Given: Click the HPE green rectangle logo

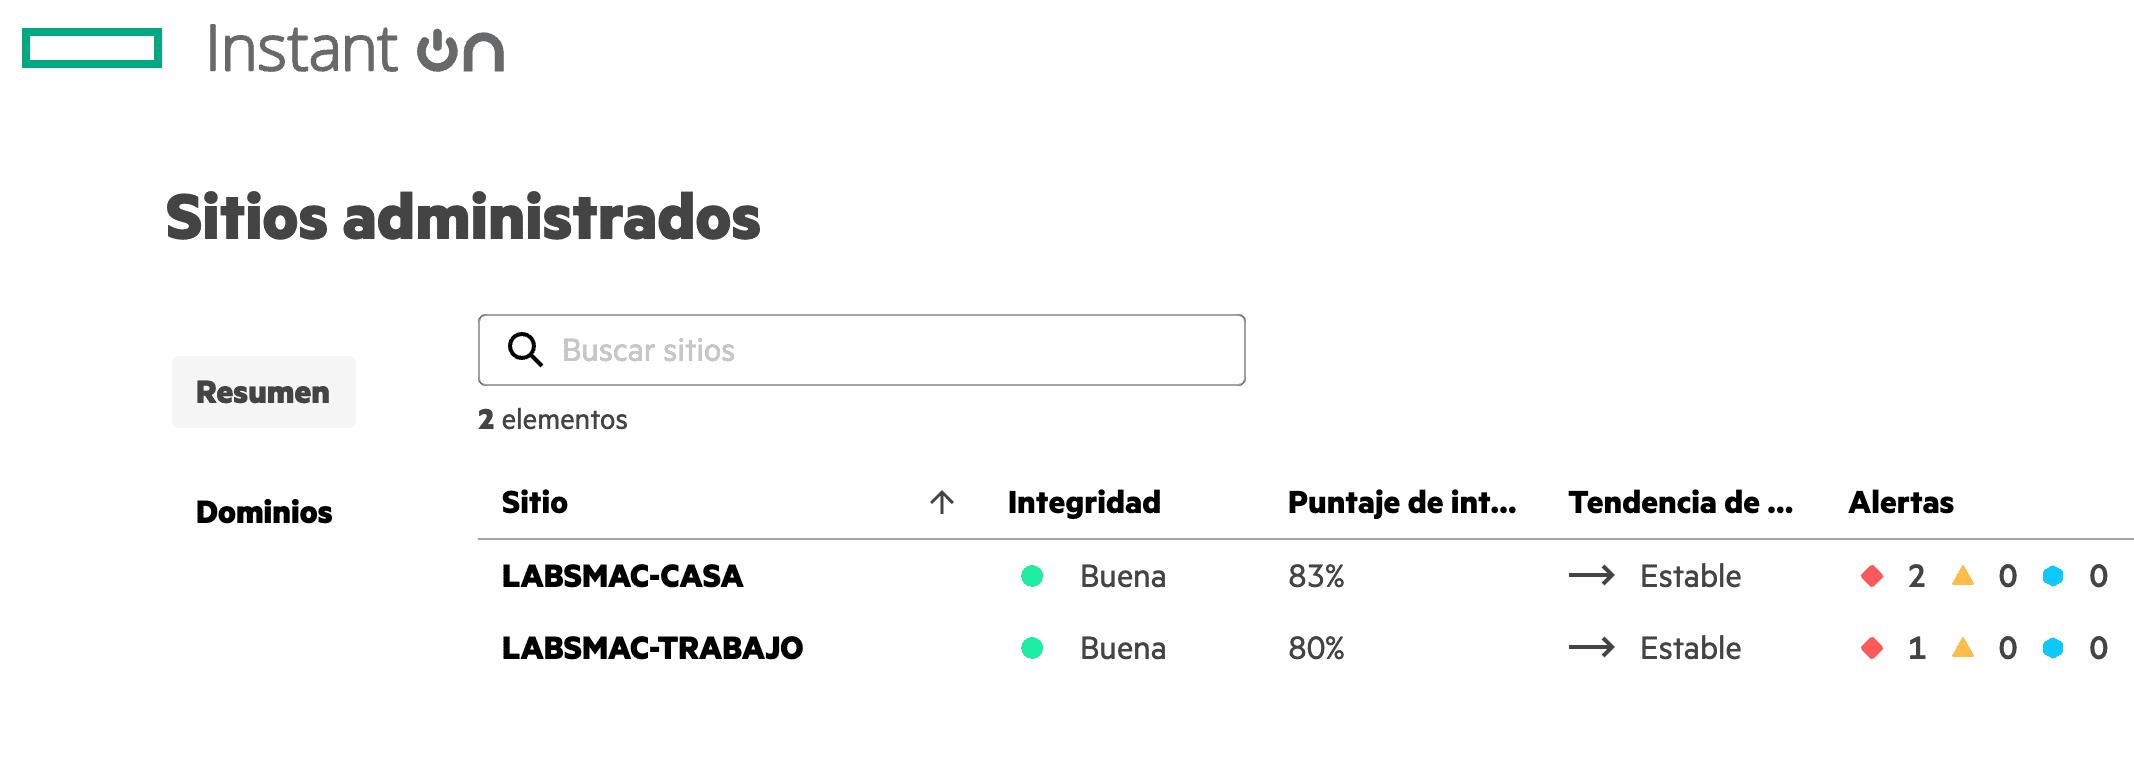Looking at the screenshot, I should tap(92, 48).
